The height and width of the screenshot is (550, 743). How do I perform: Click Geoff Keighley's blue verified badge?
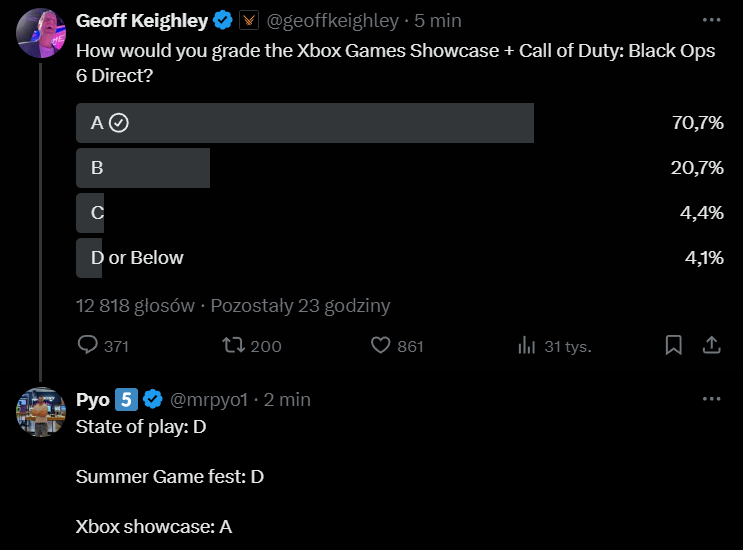point(223,21)
